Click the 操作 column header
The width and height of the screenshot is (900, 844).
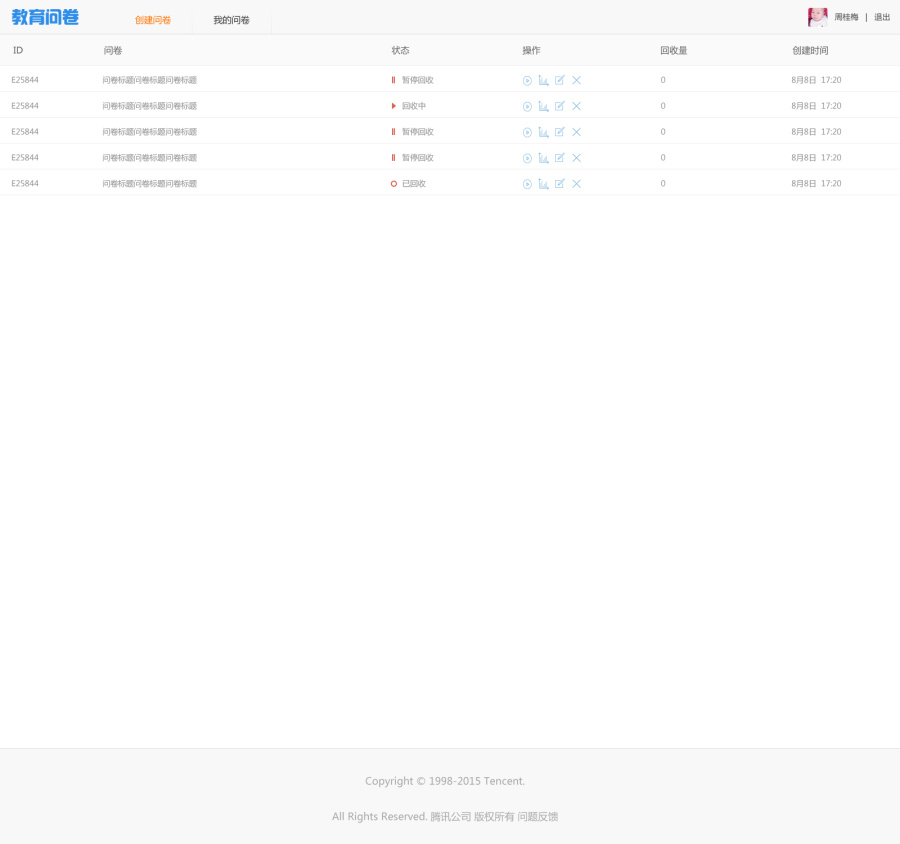pos(531,51)
